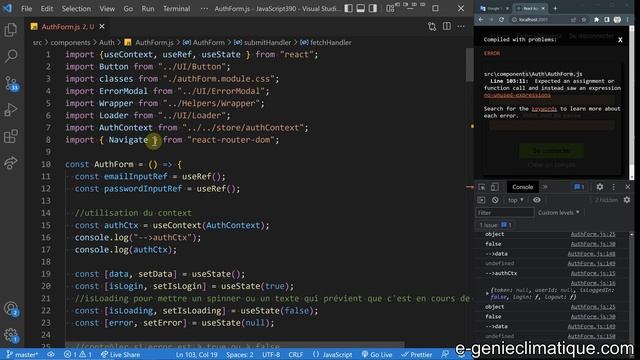
Task: Open the Run and Debug view
Action: point(11,109)
